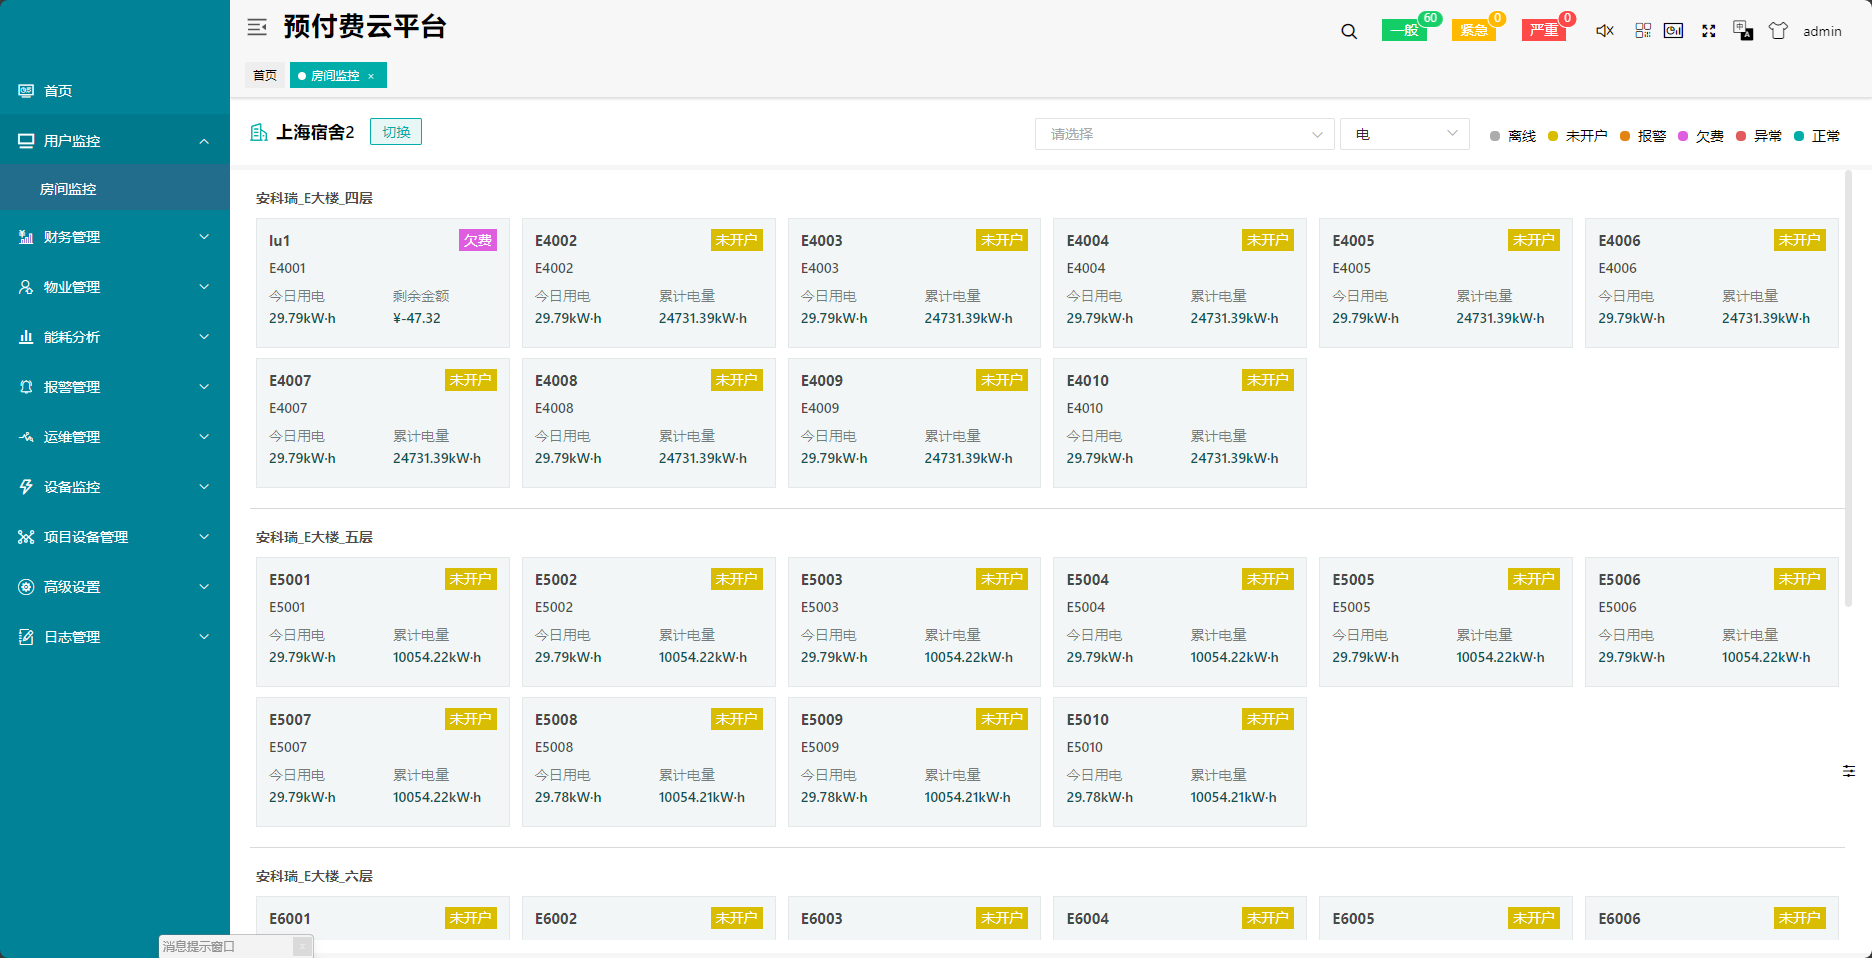
Task: Click the language translation icon
Action: pyautogui.click(x=1743, y=31)
